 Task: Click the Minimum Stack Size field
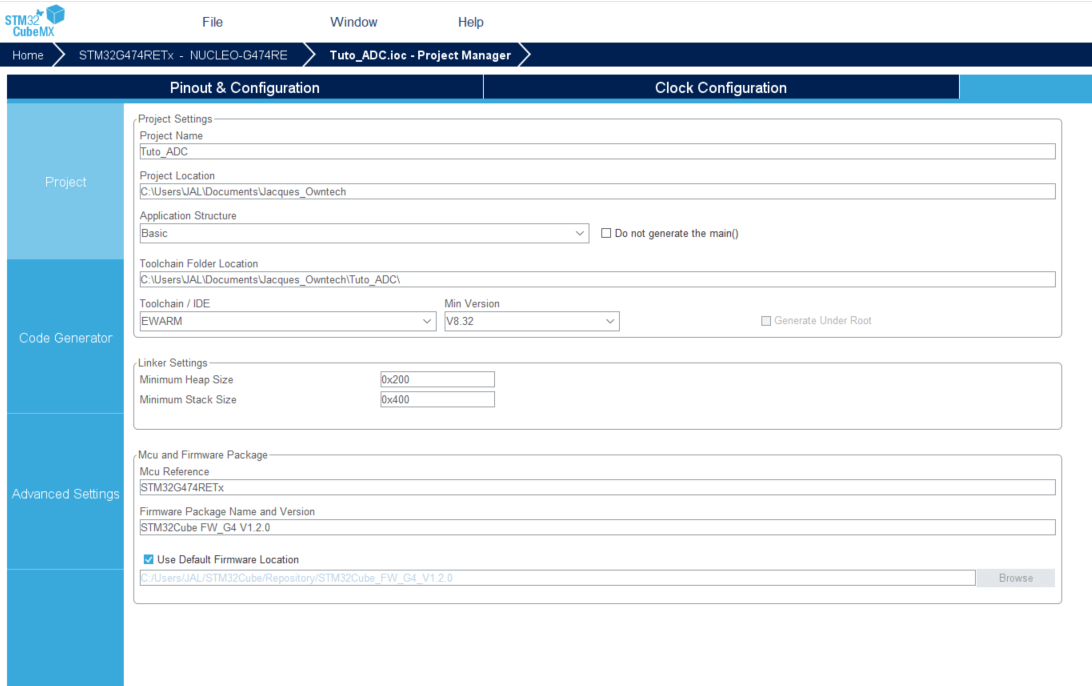click(x=437, y=400)
